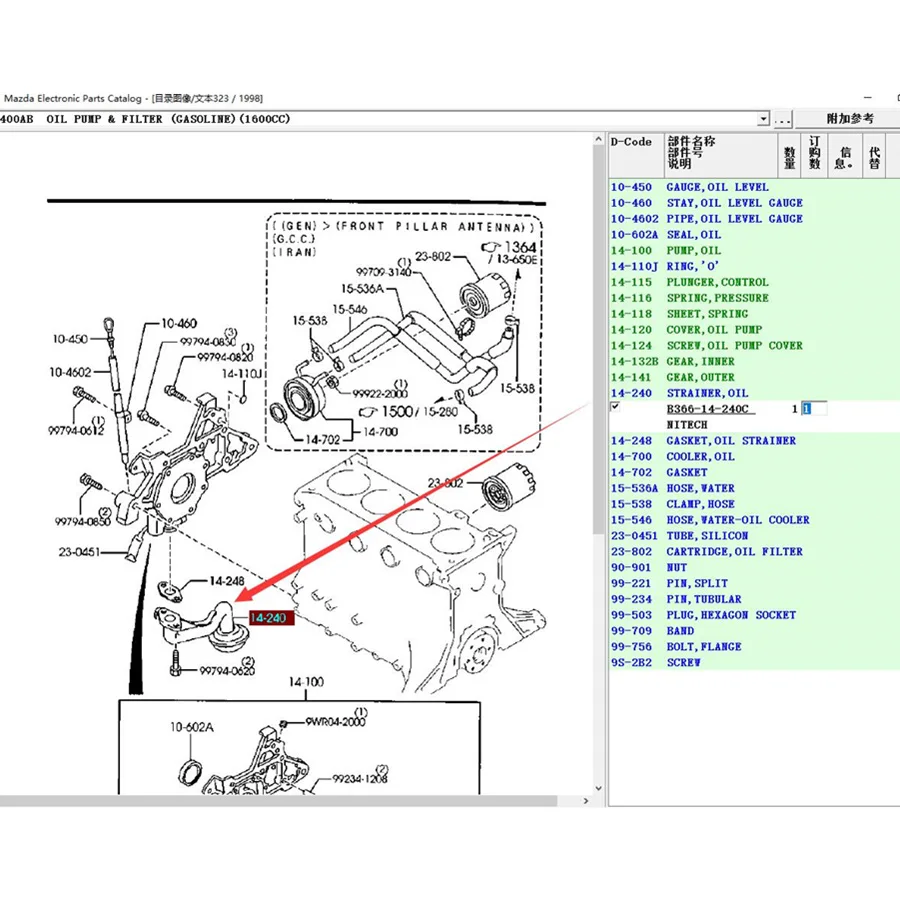
Task: Select row 14-115 PLUNGER, CONTROL
Action: click(x=754, y=282)
